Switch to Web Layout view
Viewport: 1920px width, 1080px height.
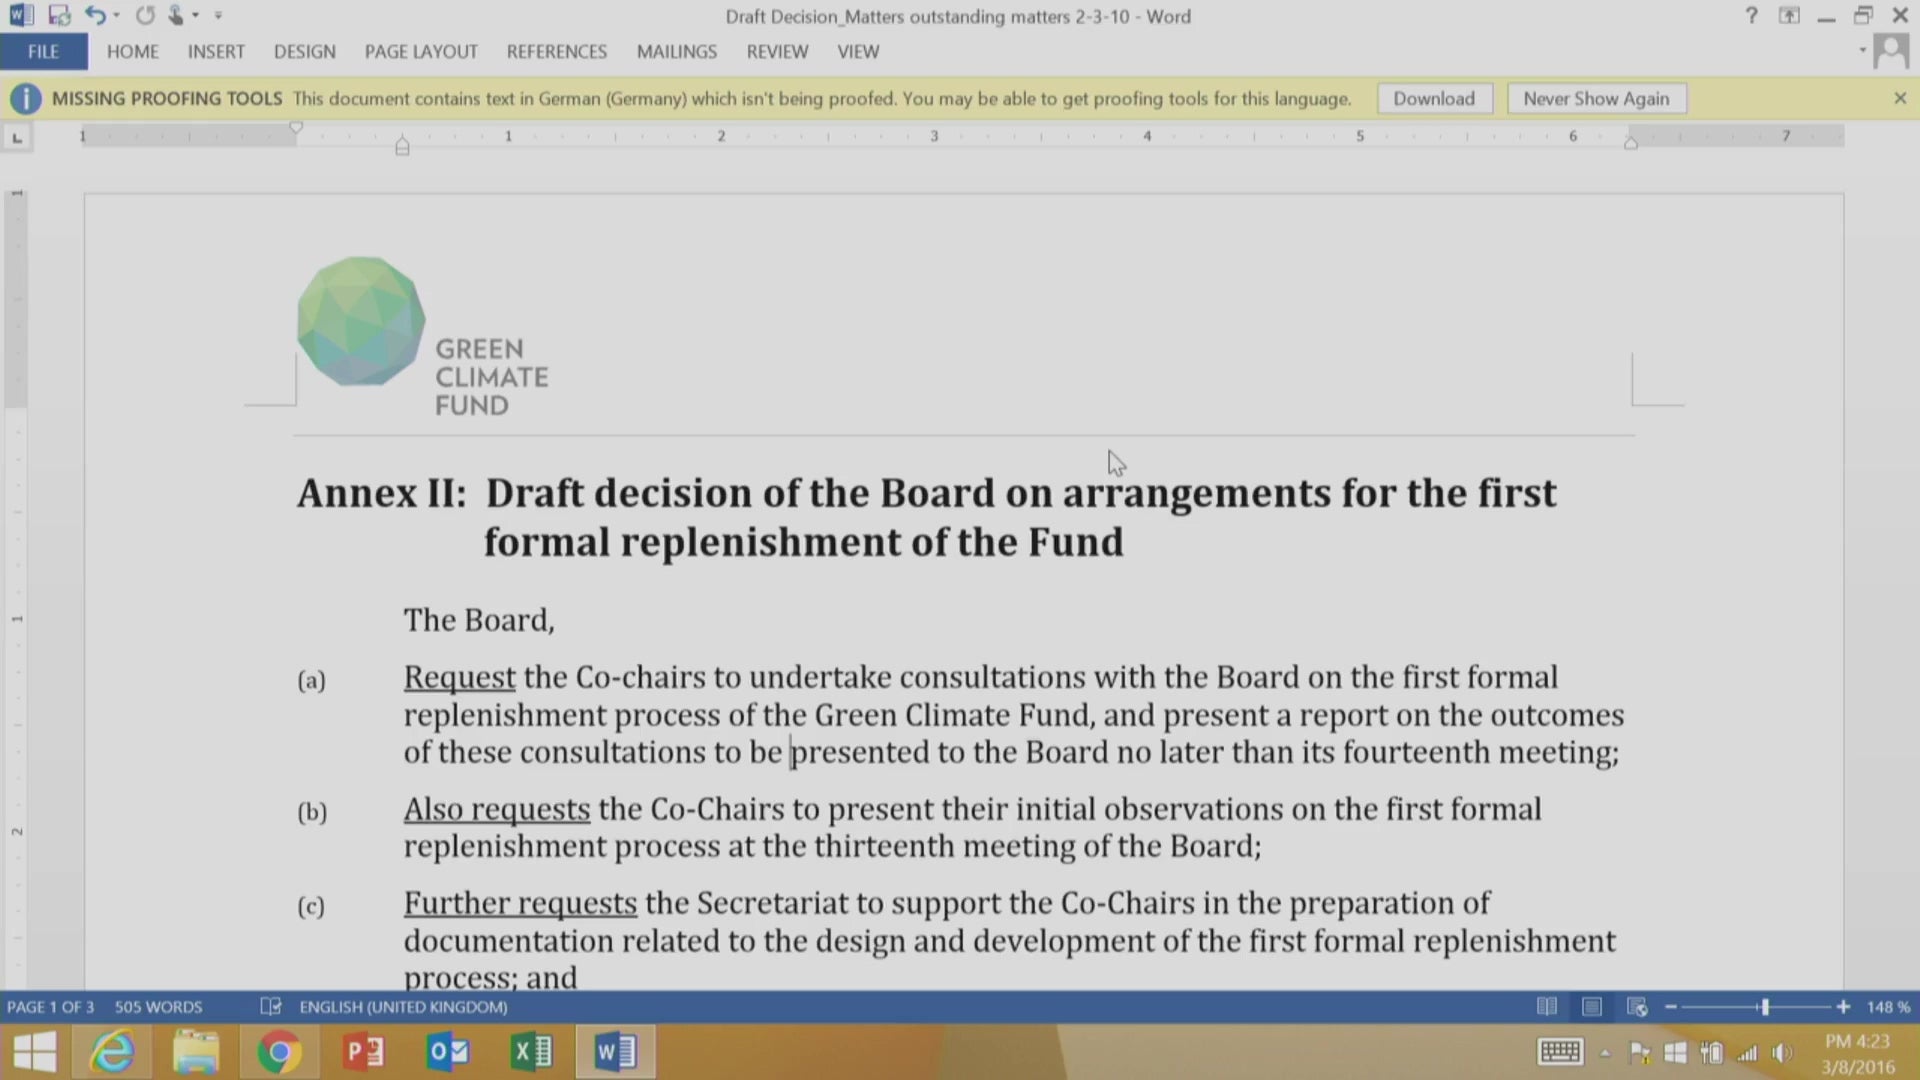pyautogui.click(x=1637, y=1007)
